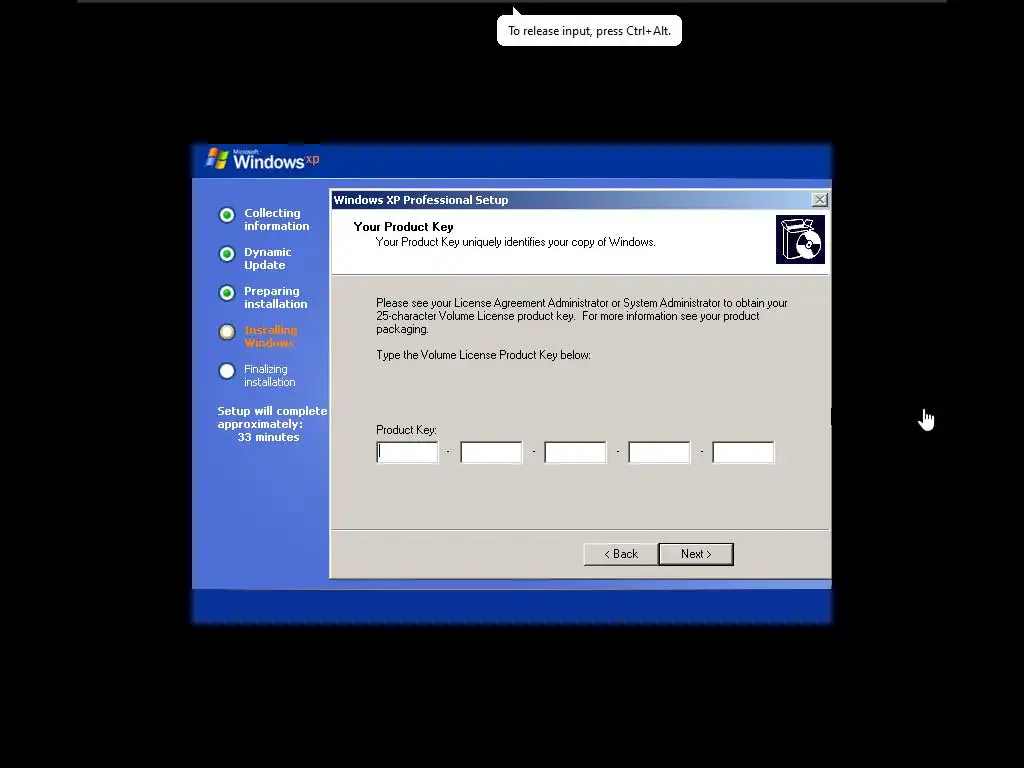Click the Dynamic Update step indicator
The image size is (1024, 768).
tap(227, 254)
